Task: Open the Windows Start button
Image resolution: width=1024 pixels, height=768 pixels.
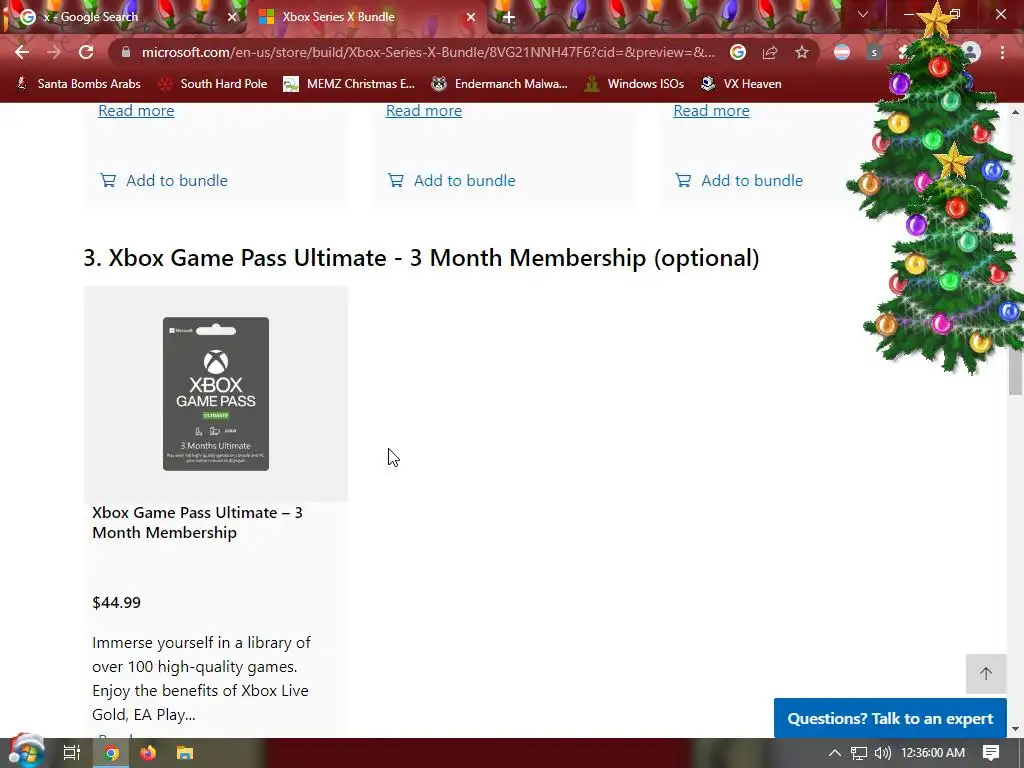Action: click(26, 752)
